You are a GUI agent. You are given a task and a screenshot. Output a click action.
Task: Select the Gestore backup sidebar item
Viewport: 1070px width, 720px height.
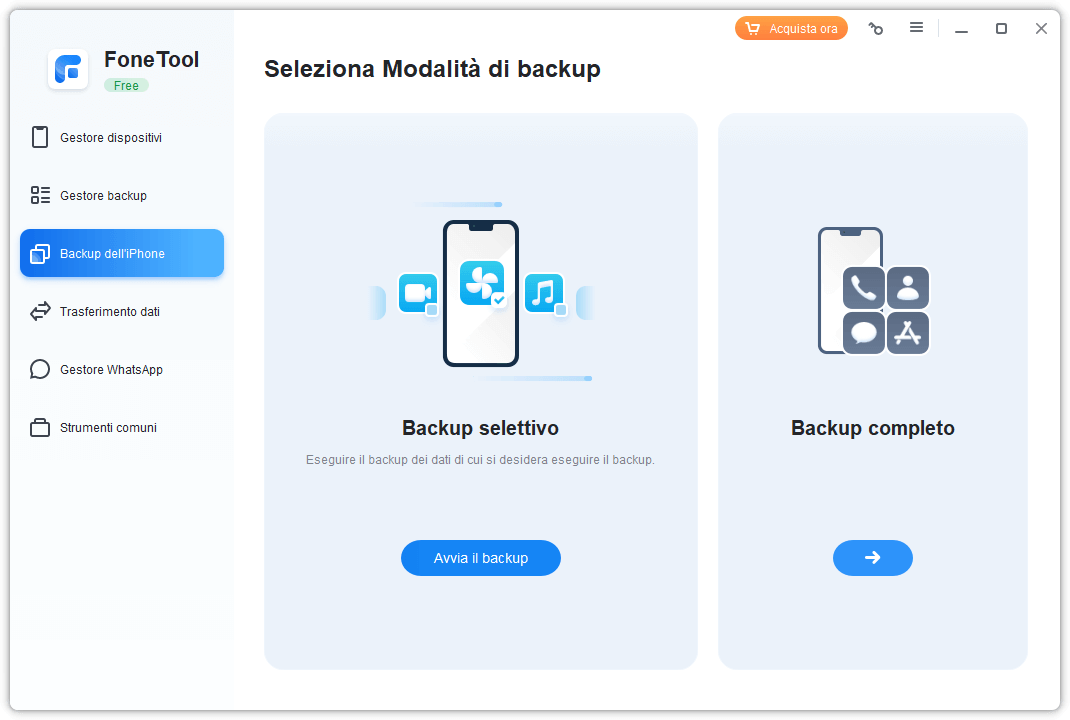pyautogui.click(x=103, y=196)
